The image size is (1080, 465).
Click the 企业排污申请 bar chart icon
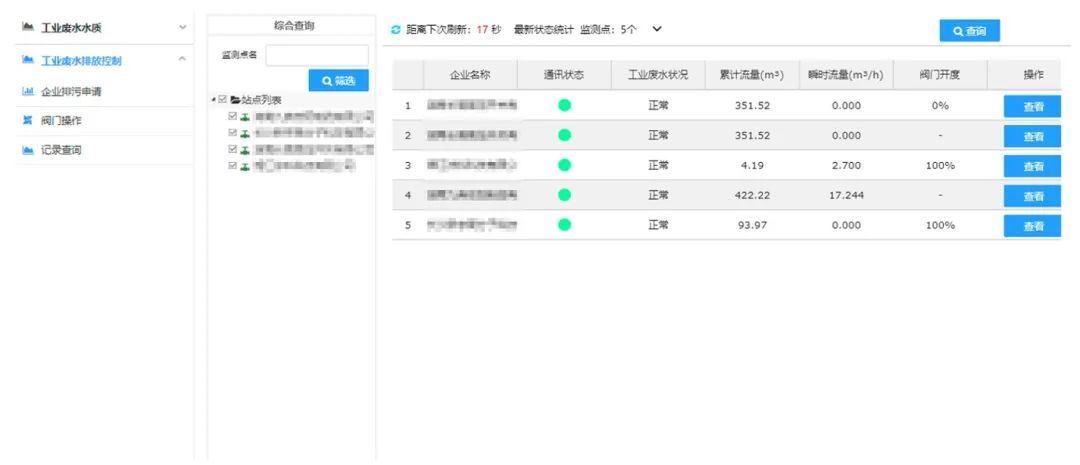[x=28, y=92]
